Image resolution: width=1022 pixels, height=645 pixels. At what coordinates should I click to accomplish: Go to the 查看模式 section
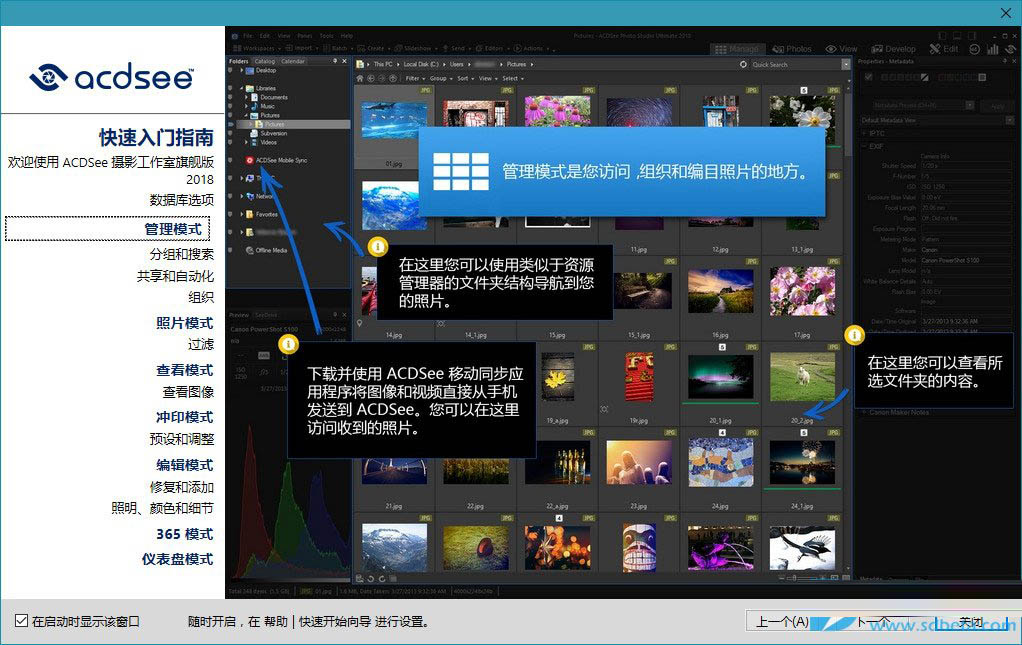[x=184, y=370]
